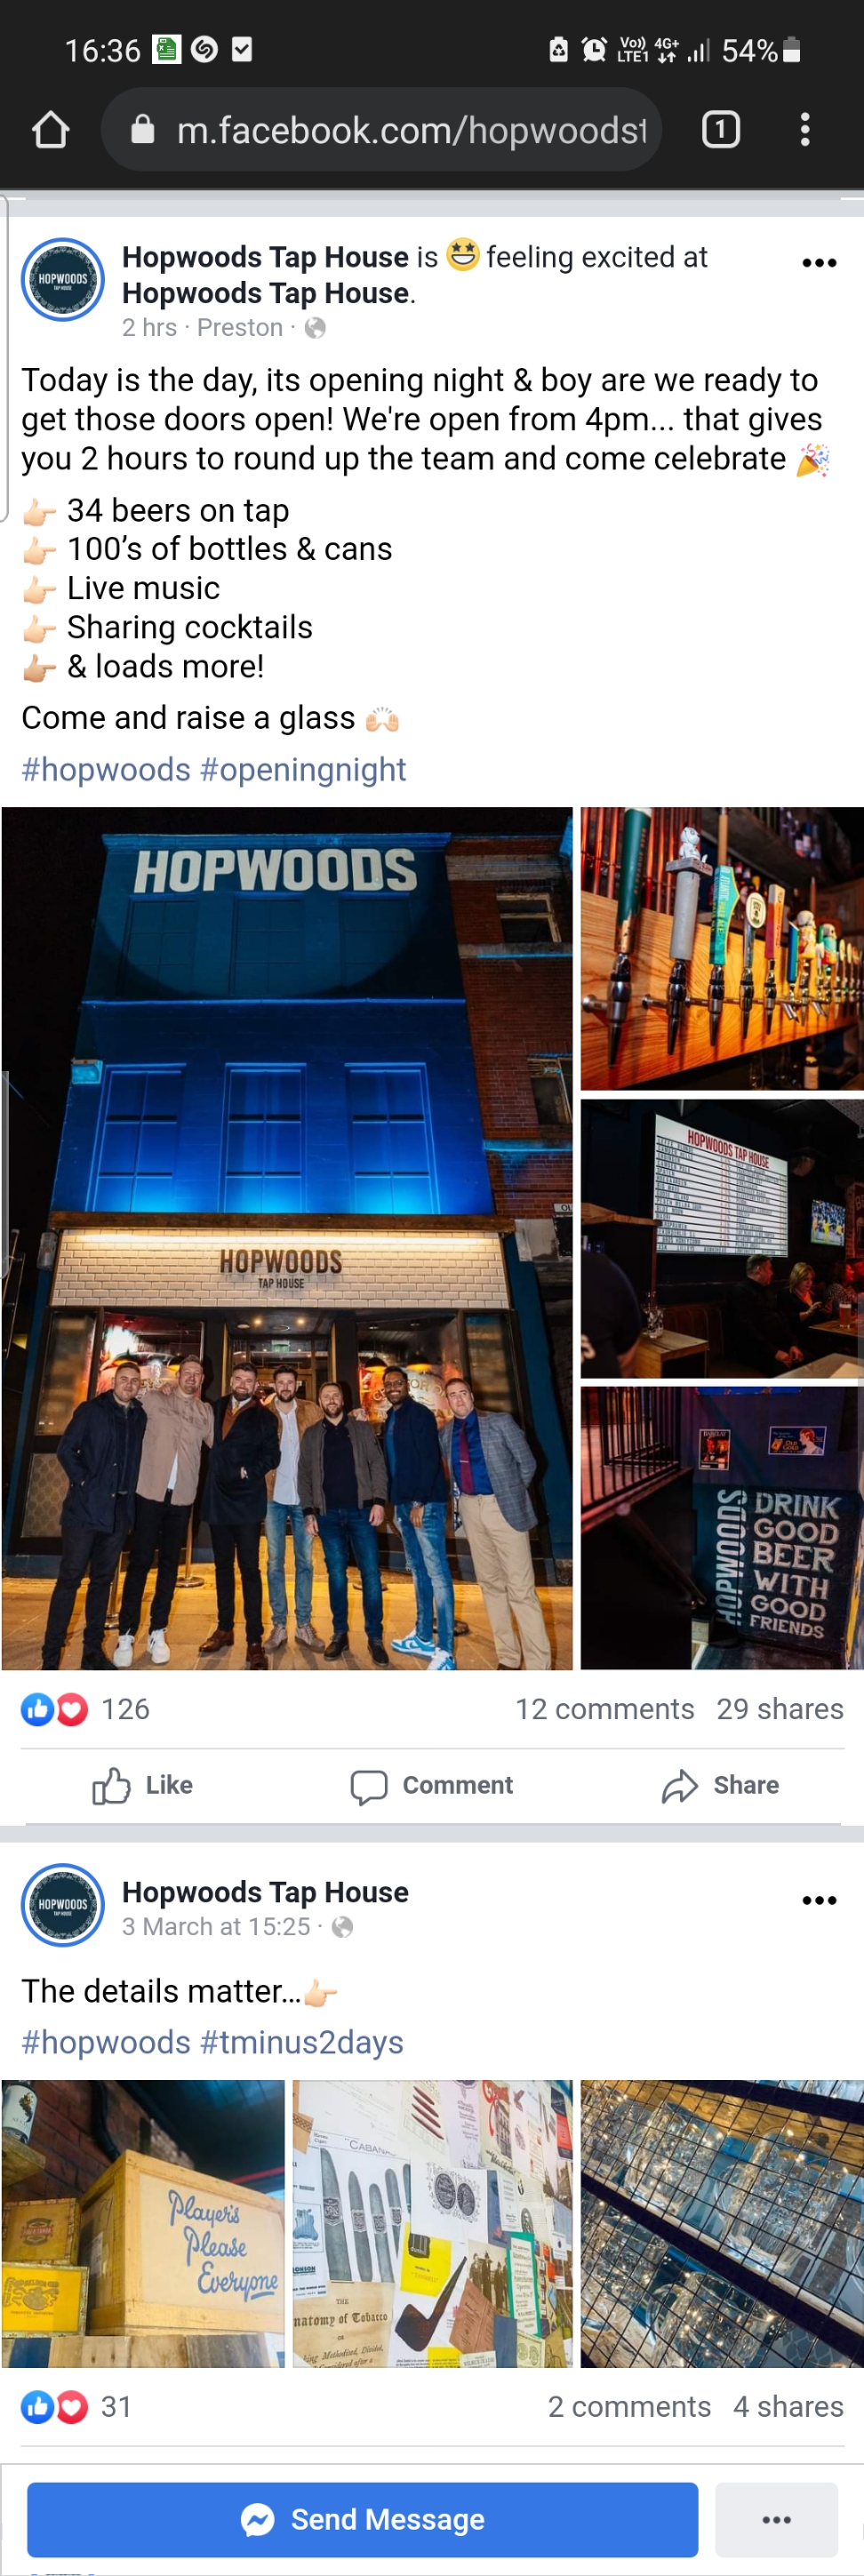
Task: Open the 12 comments link
Action: click(x=604, y=1709)
